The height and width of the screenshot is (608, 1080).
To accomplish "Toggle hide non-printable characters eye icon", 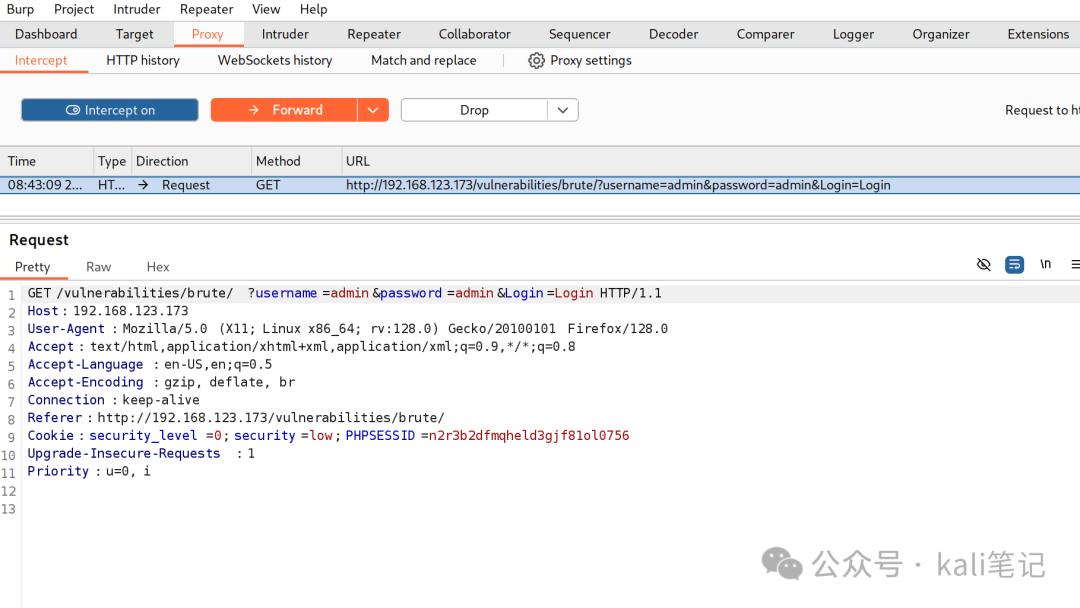I will [x=984, y=264].
